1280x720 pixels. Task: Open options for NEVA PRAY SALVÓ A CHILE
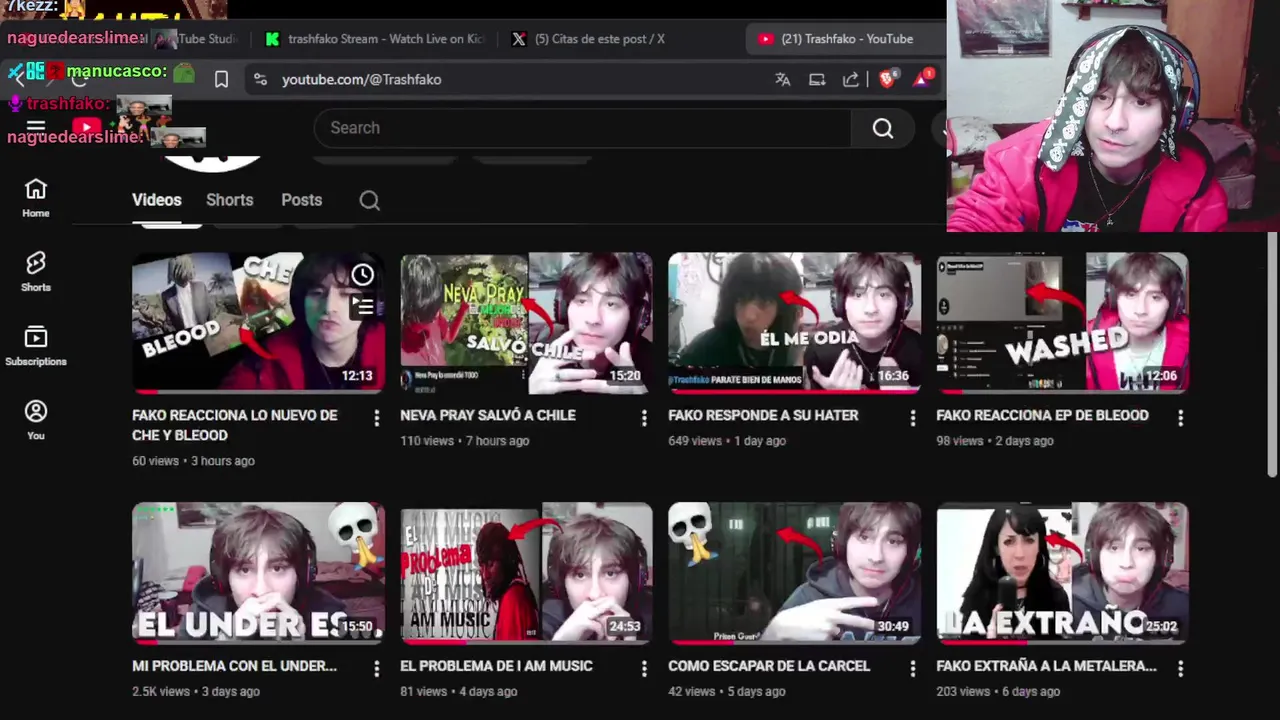(644, 418)
